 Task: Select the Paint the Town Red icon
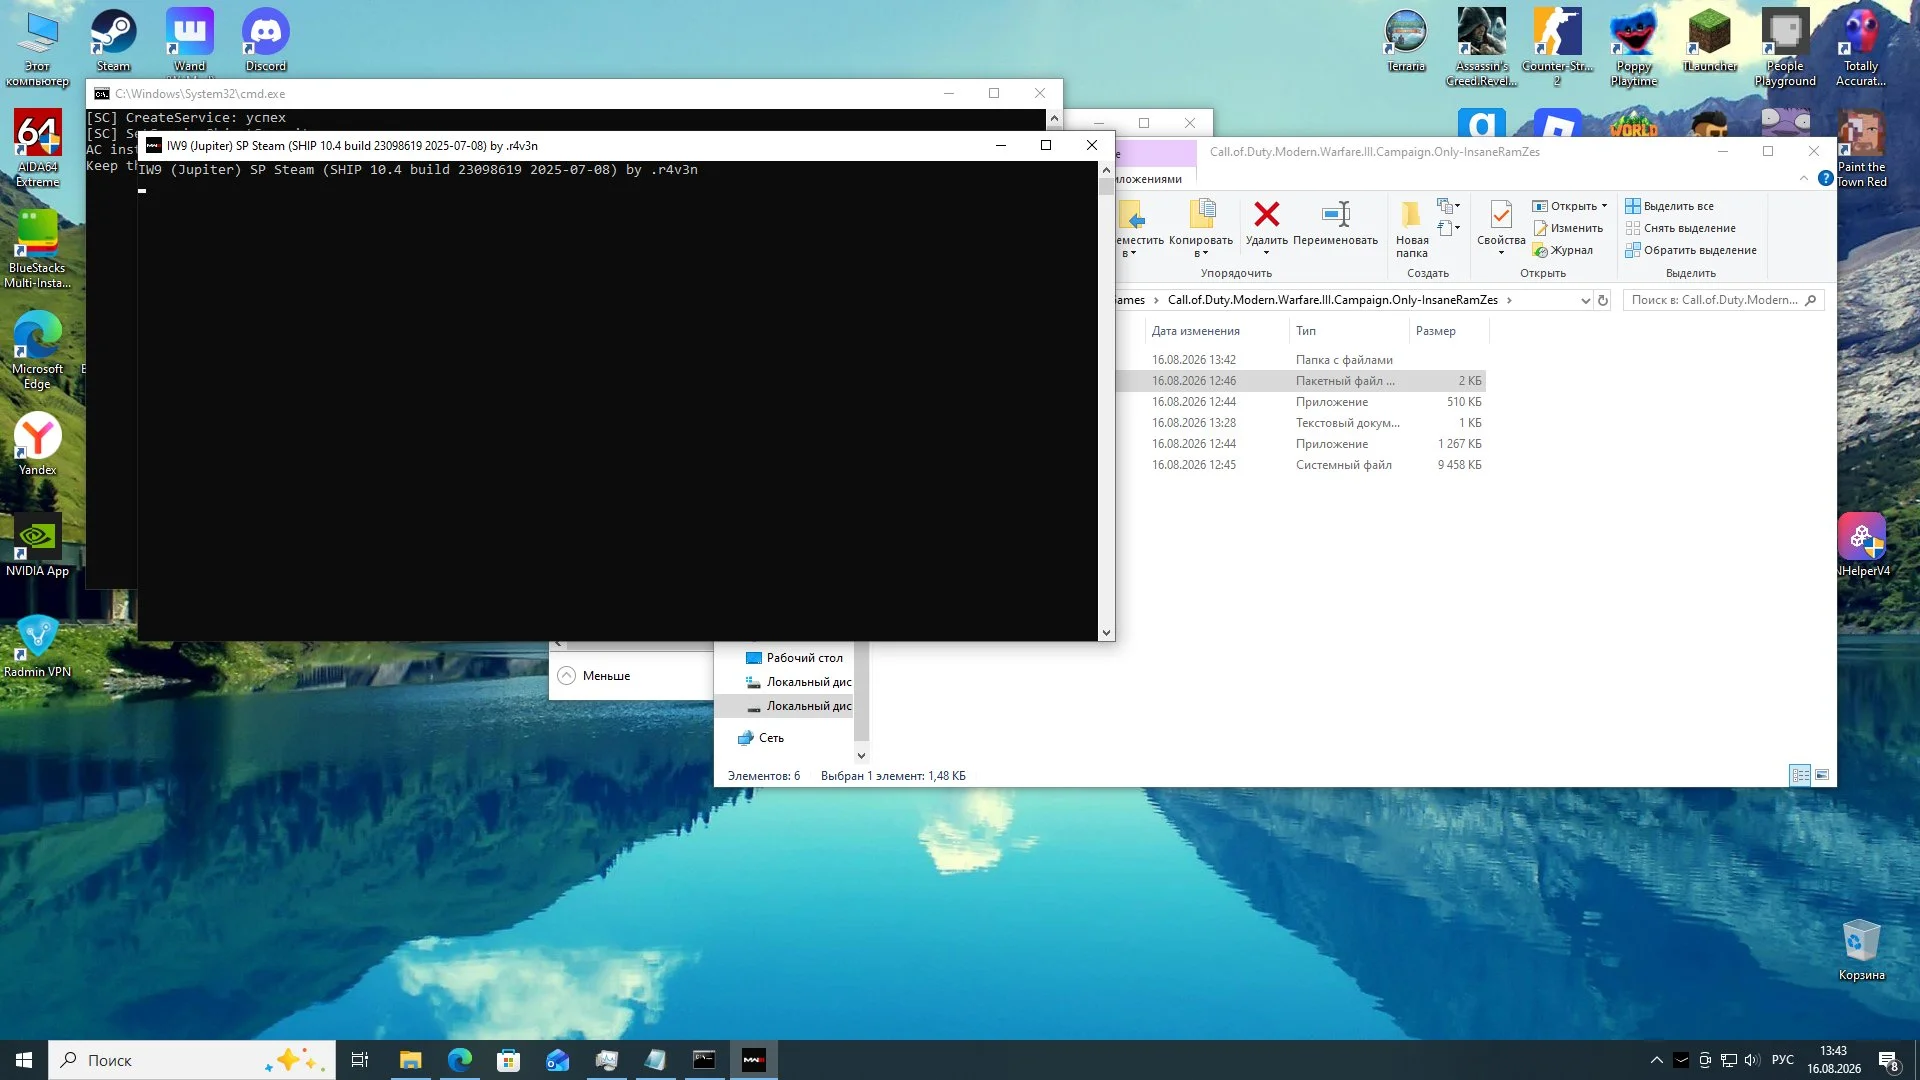(x=1861, y=149)
